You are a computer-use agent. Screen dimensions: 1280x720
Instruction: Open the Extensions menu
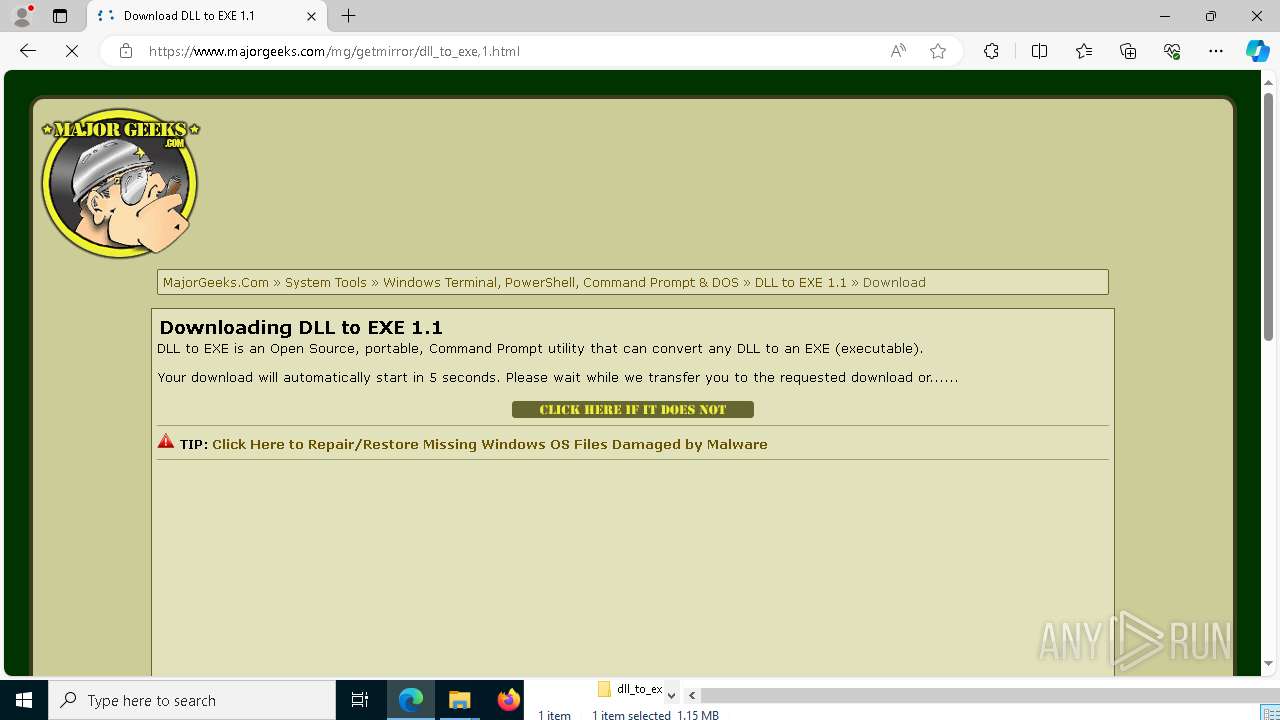click(x=991, y=51)
